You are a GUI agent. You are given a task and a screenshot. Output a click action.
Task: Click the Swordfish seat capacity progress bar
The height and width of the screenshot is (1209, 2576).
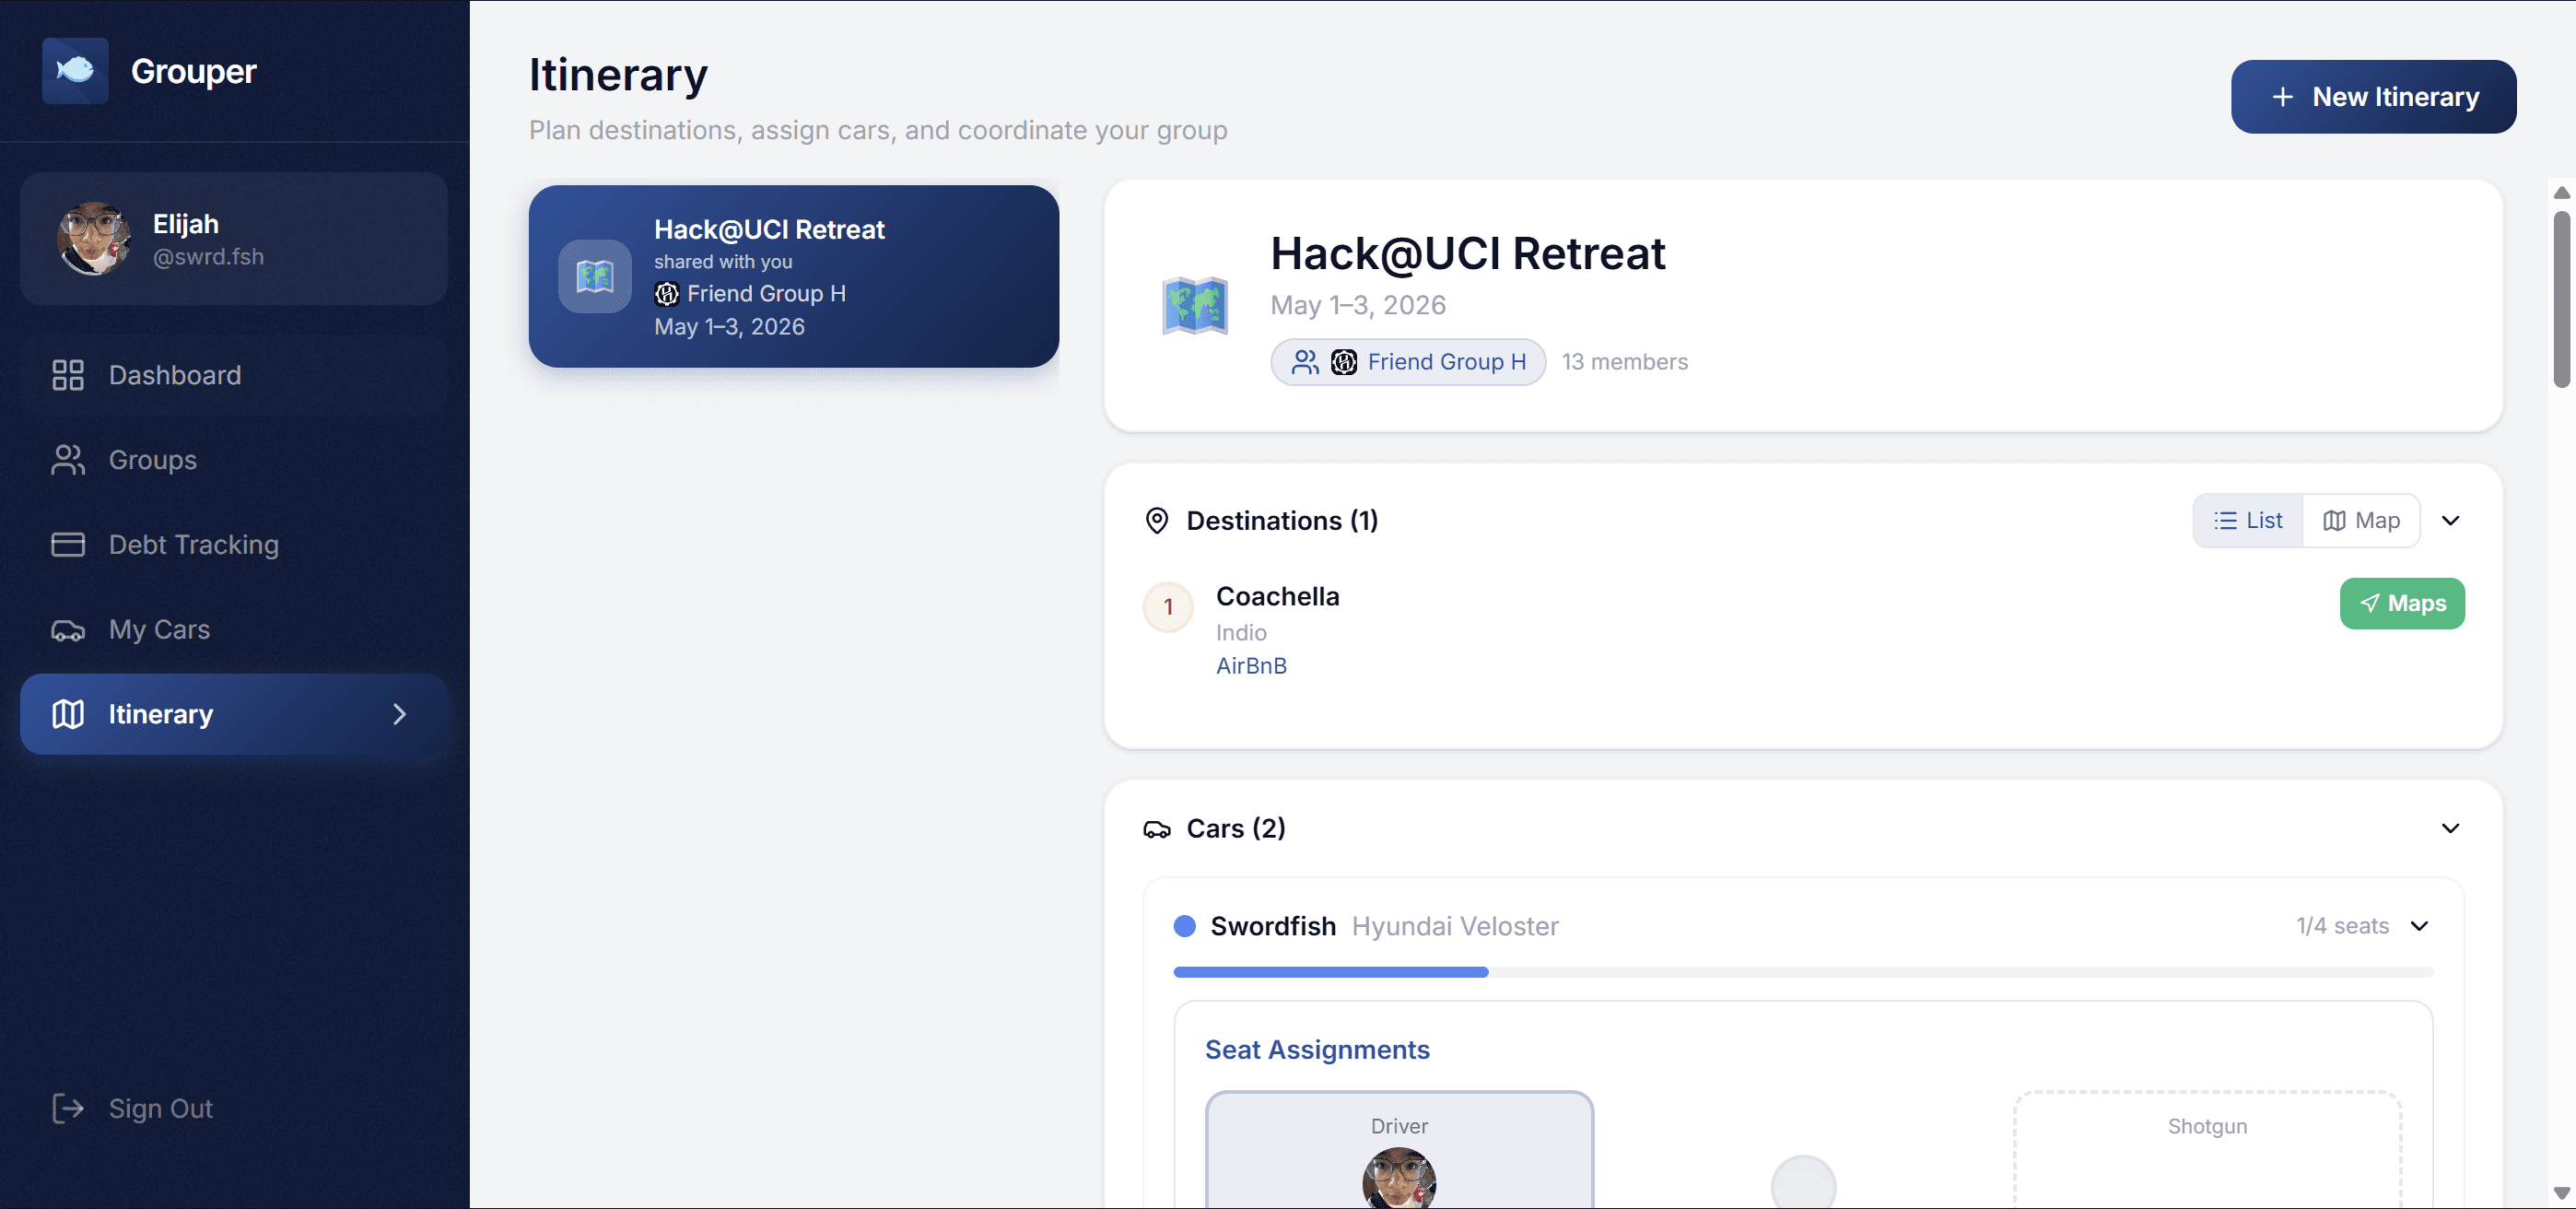(x=1803, y=972)
